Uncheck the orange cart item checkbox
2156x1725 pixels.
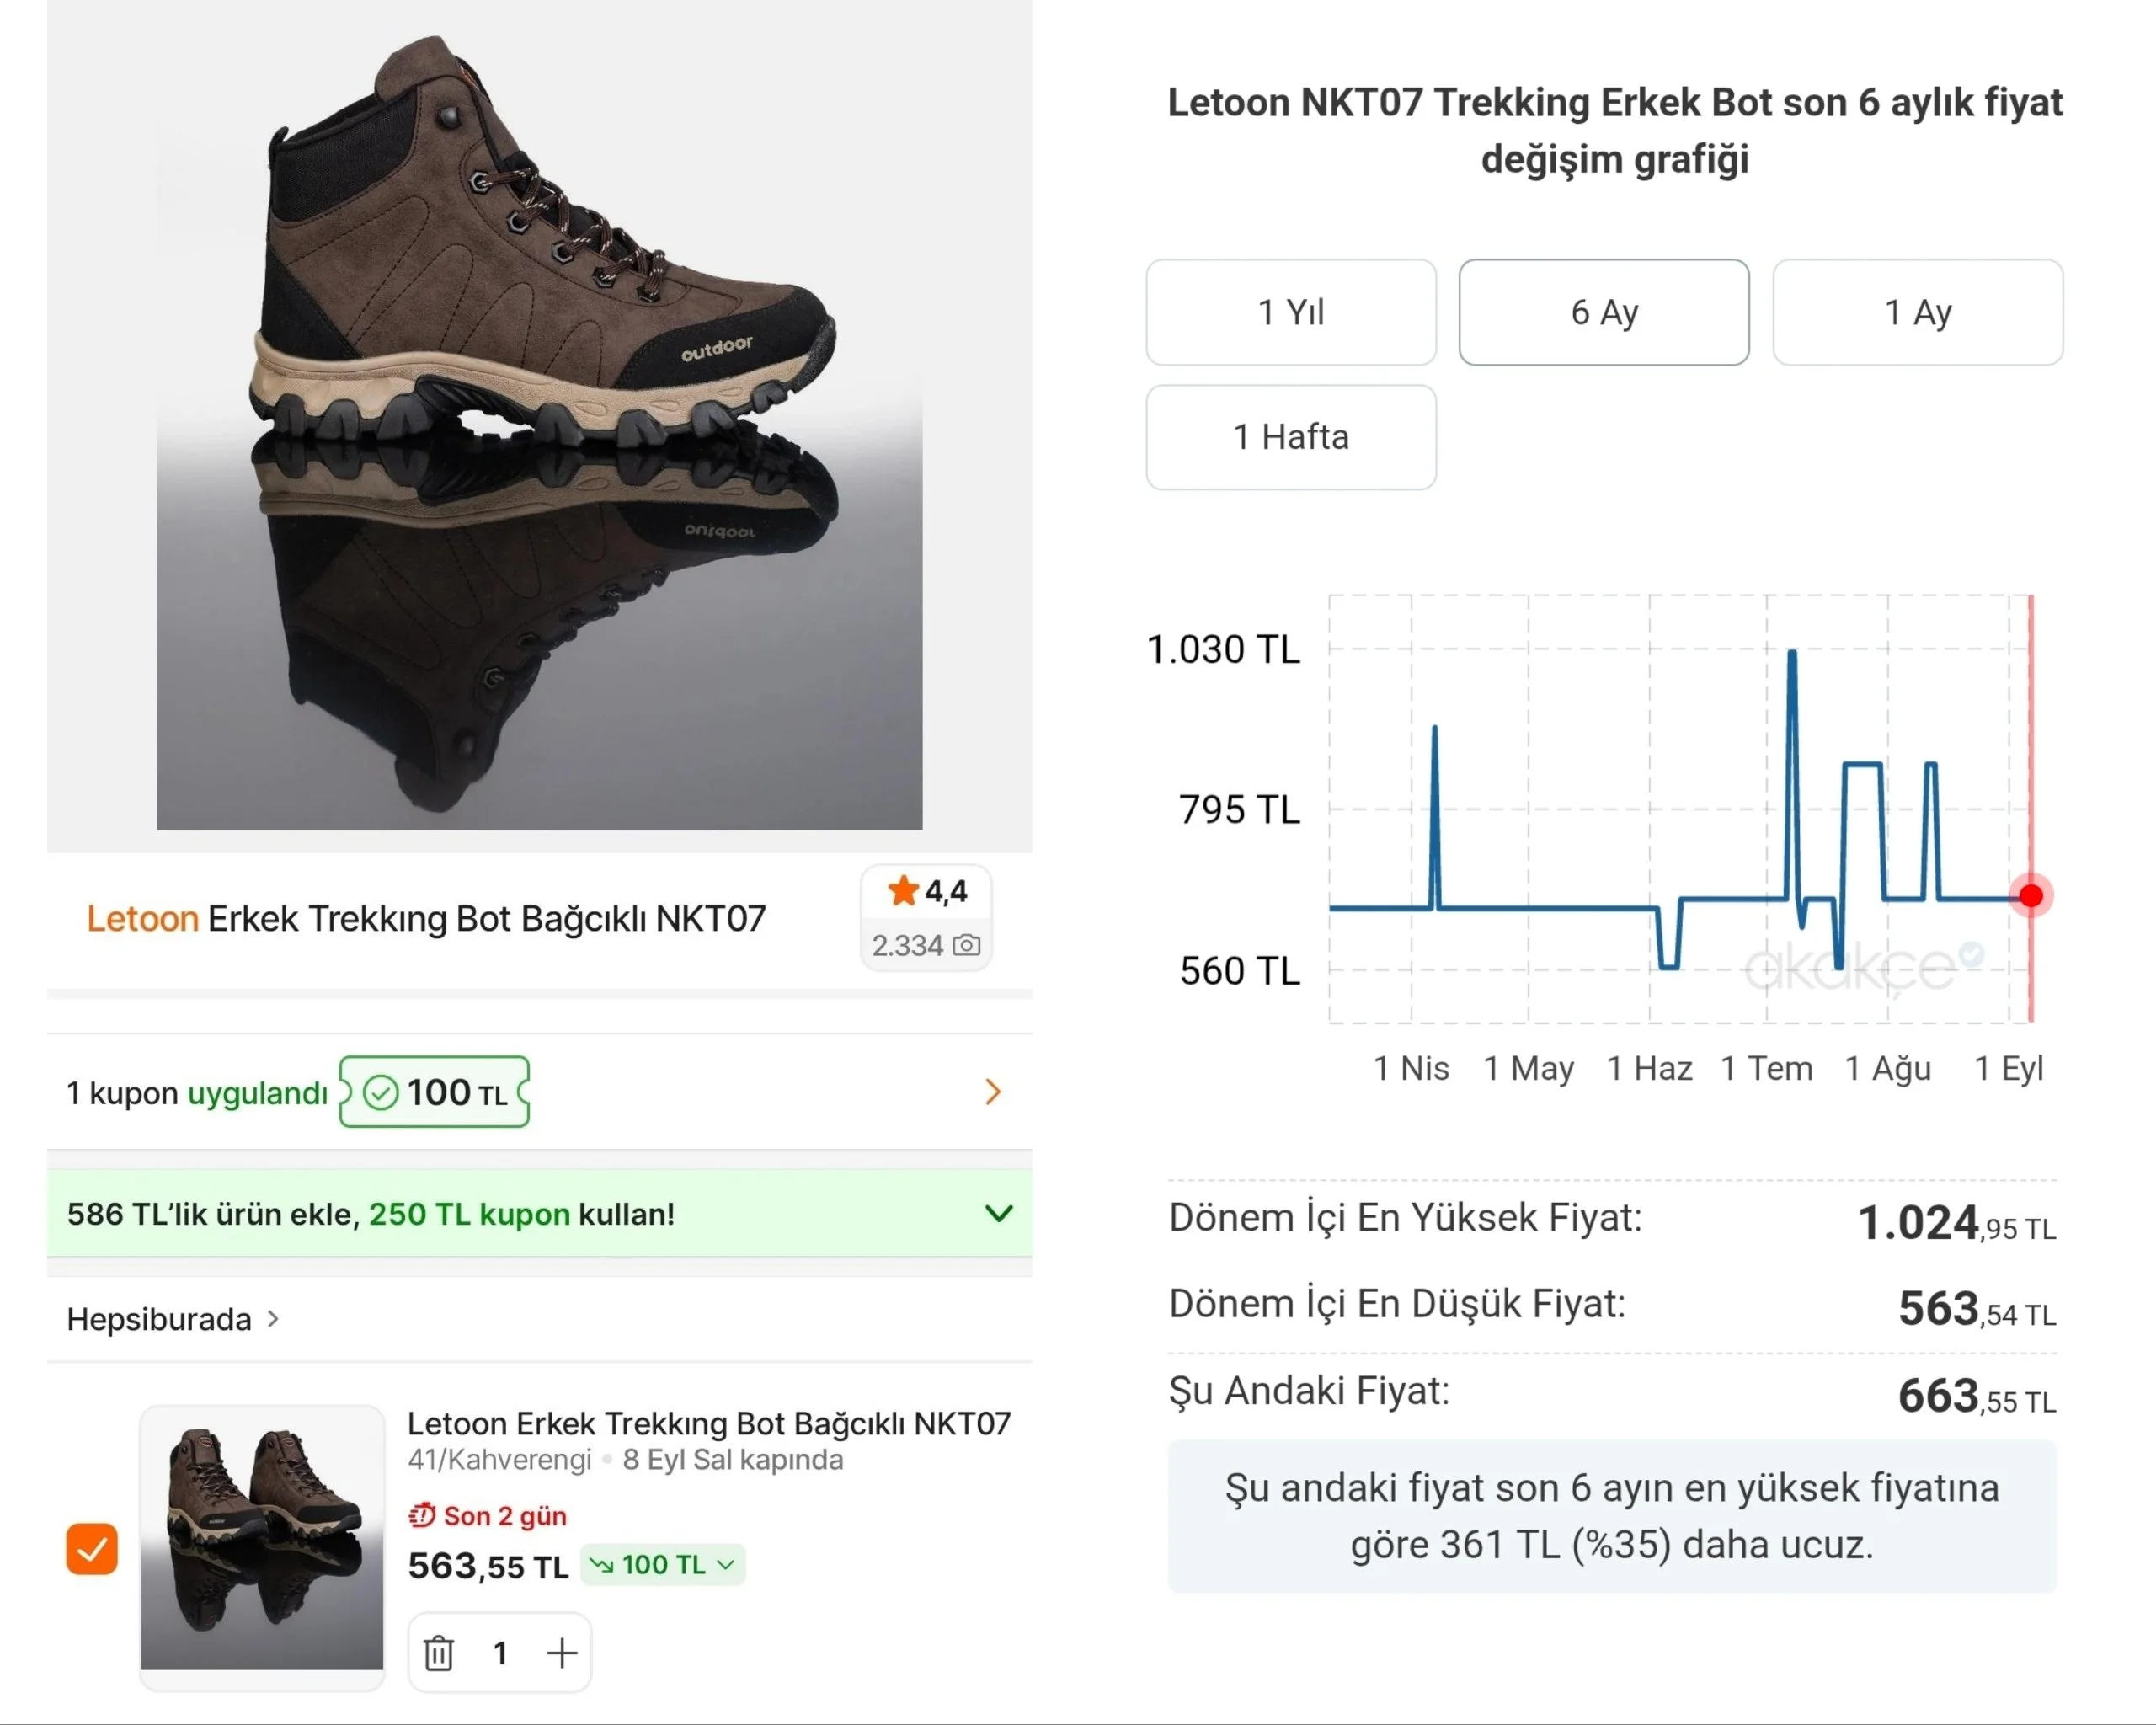pos(92,1548)
